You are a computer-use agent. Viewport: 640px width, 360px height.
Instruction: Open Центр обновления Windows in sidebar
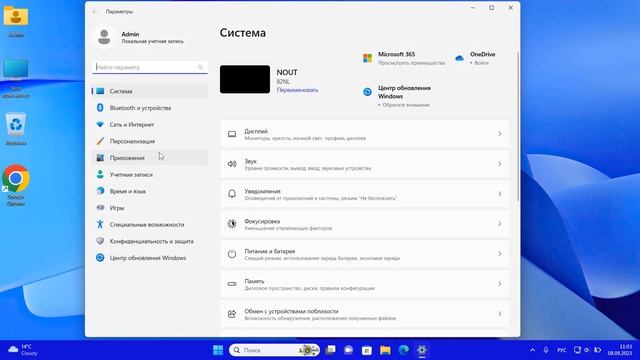tap(150, 258)
